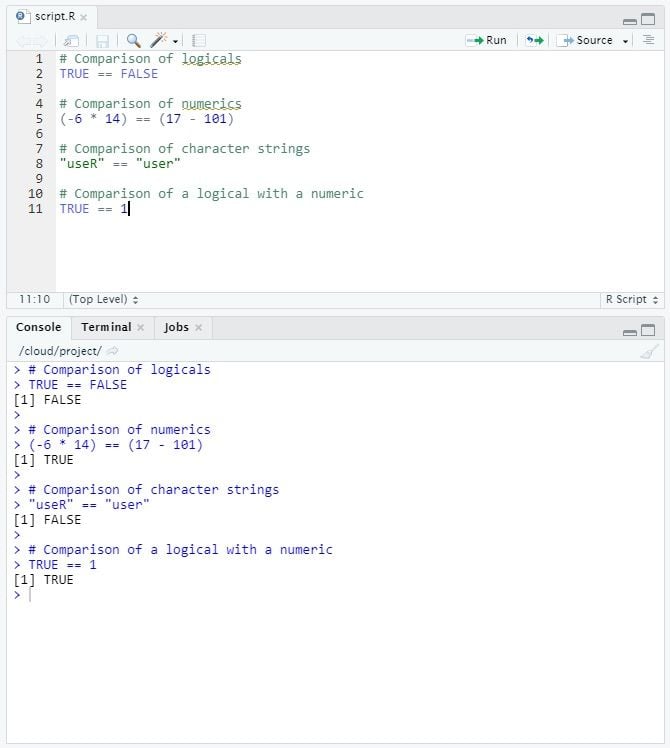Viewport: 670px width, 748px height.
Task: Expand the (Top Level) scope selector
Action: (x=104, y=300)
